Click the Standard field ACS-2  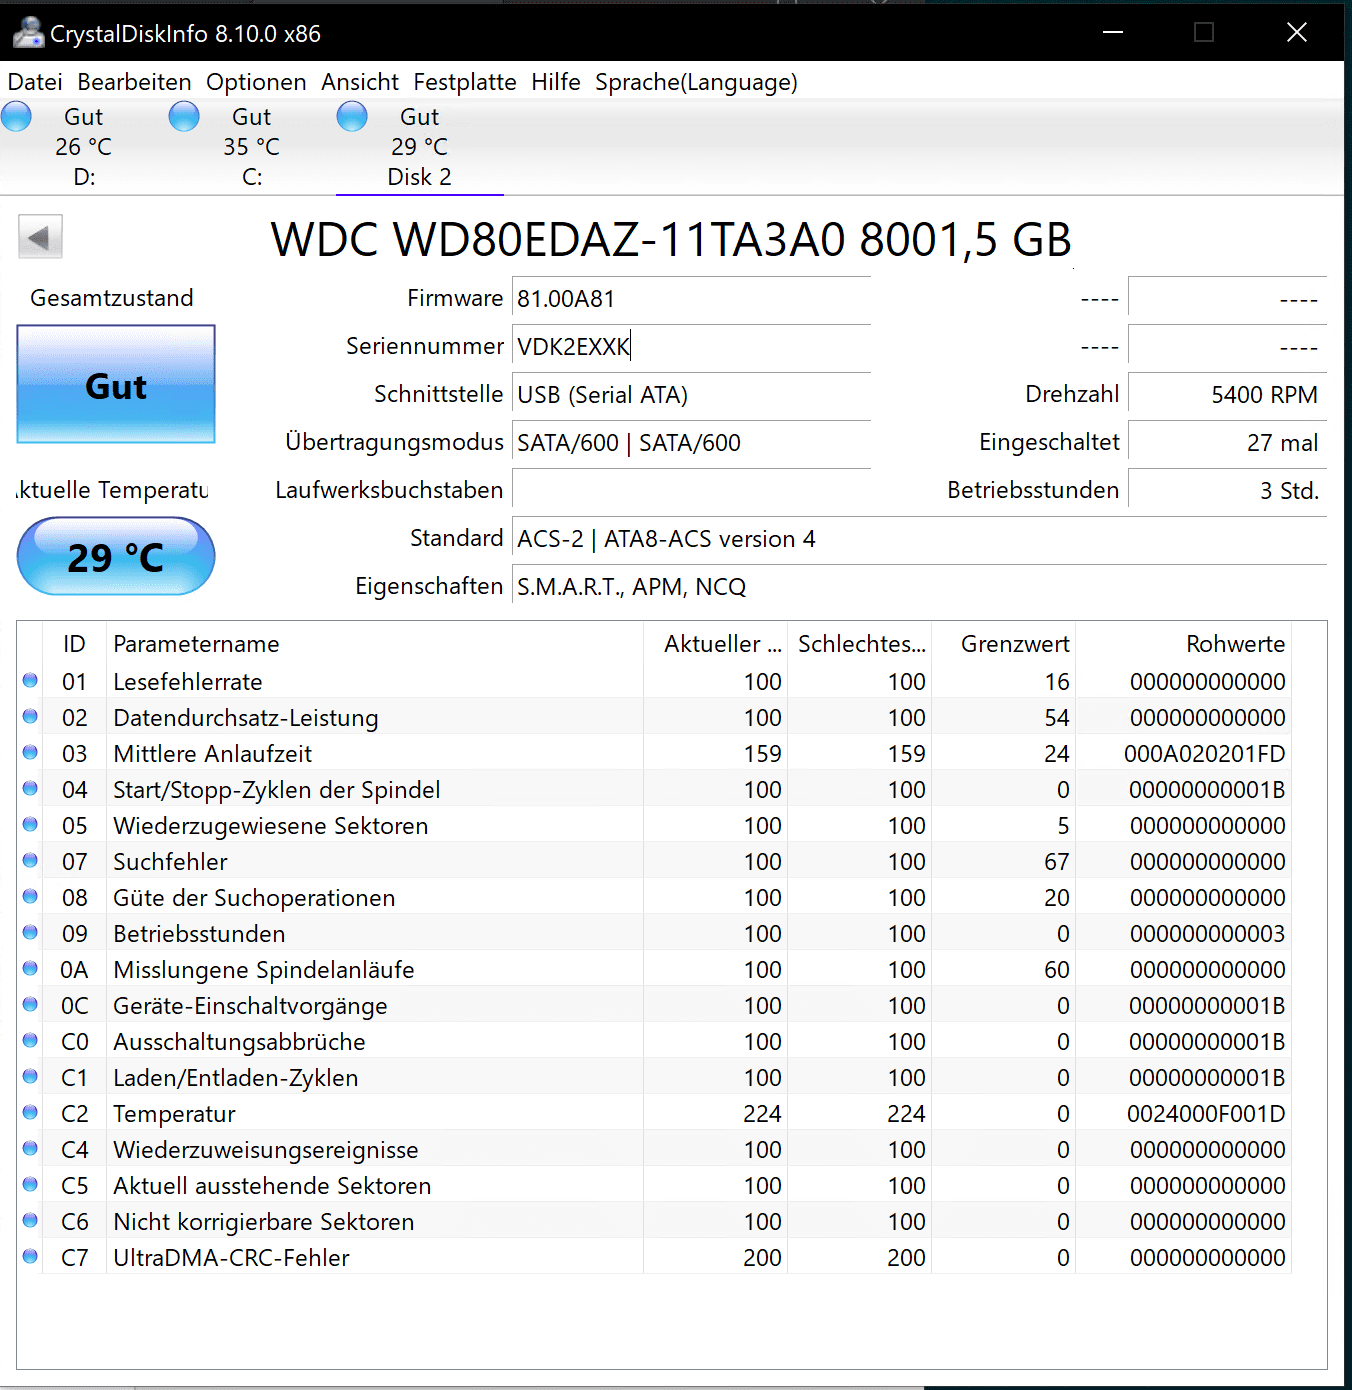tap(919, 539)
